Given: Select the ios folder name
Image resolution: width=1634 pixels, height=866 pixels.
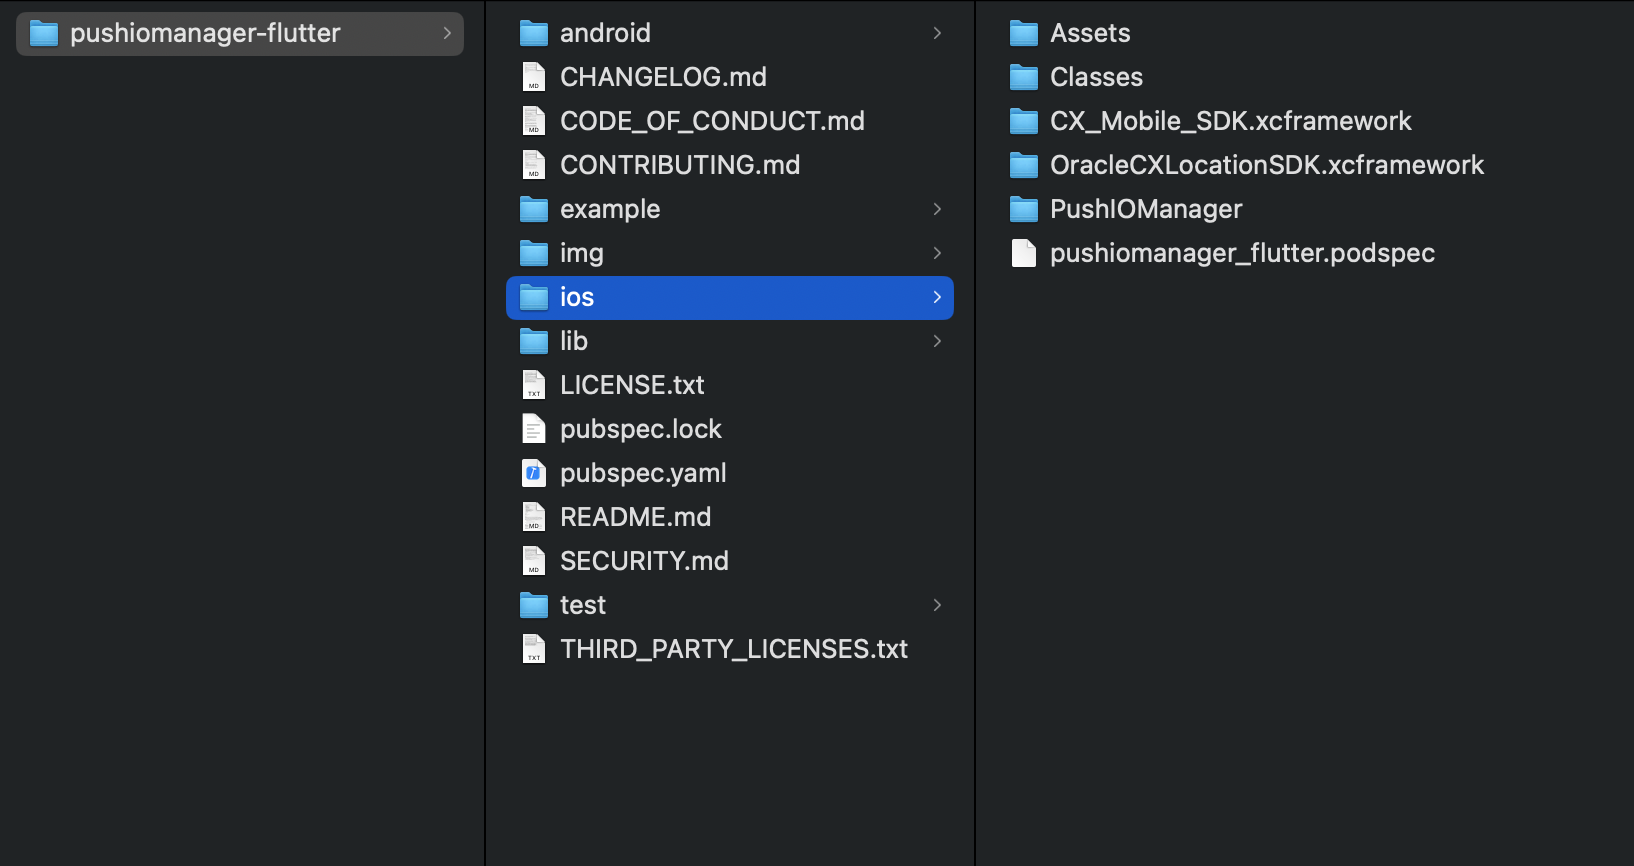Looking at the screenshot, I should (x=577, y=297).
